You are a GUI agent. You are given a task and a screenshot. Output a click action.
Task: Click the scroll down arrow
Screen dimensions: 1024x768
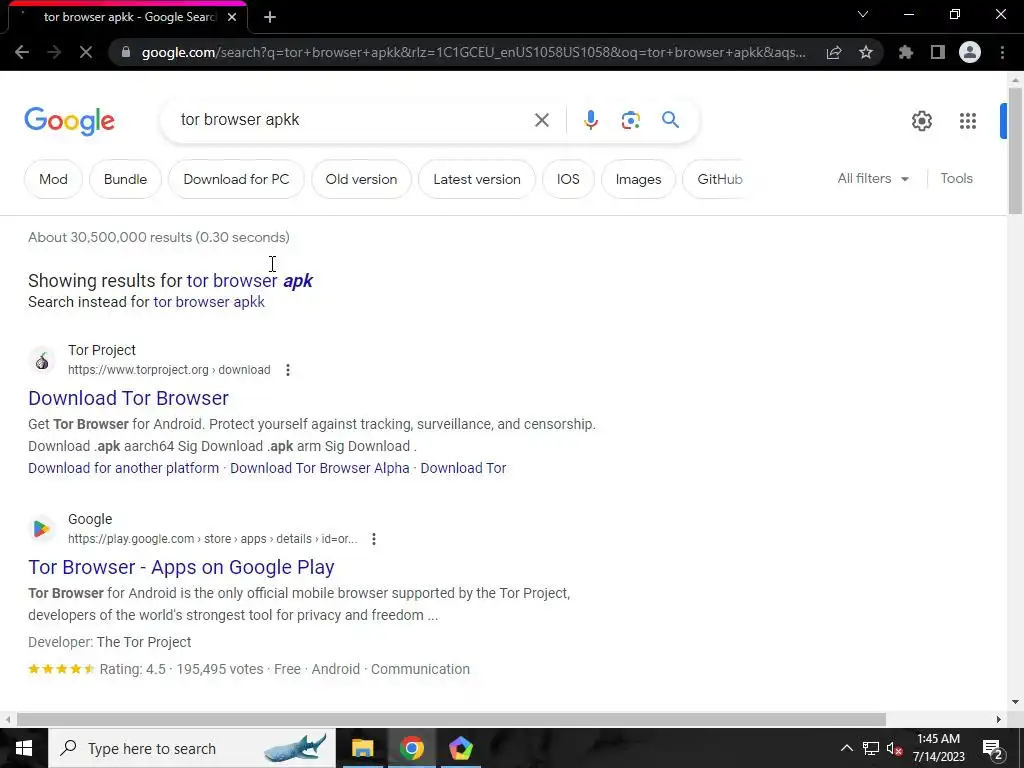pos(1015,703)
